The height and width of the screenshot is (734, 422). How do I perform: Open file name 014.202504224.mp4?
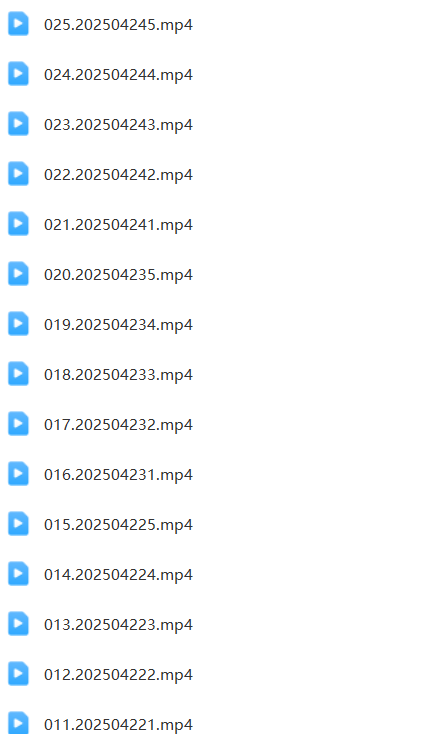(x=118, y=574)
